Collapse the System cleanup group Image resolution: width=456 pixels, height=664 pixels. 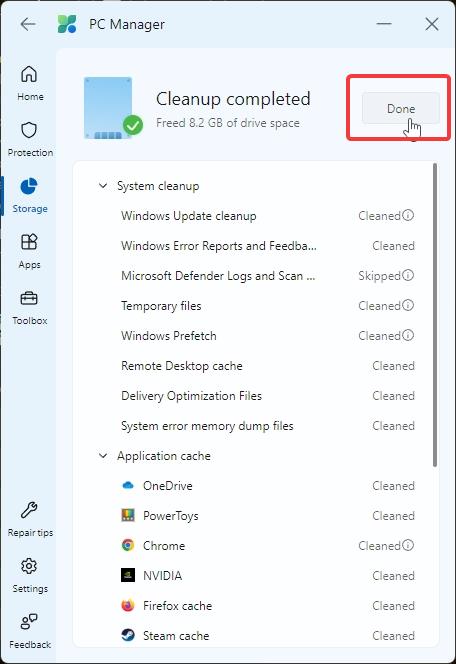(103, 185)
